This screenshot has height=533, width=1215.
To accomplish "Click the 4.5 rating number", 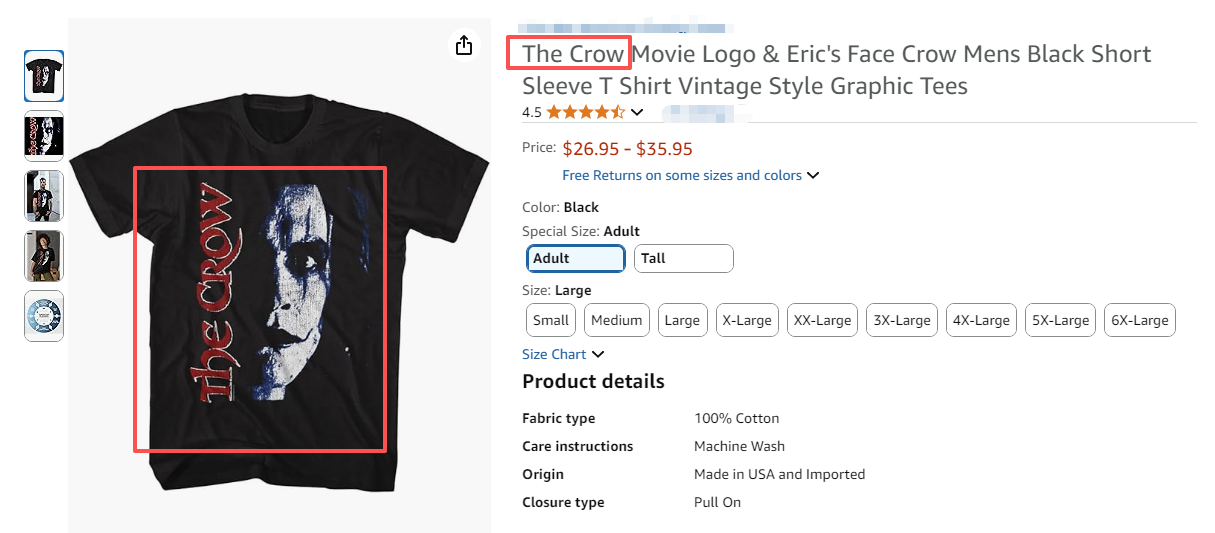I will coord(532,112).
